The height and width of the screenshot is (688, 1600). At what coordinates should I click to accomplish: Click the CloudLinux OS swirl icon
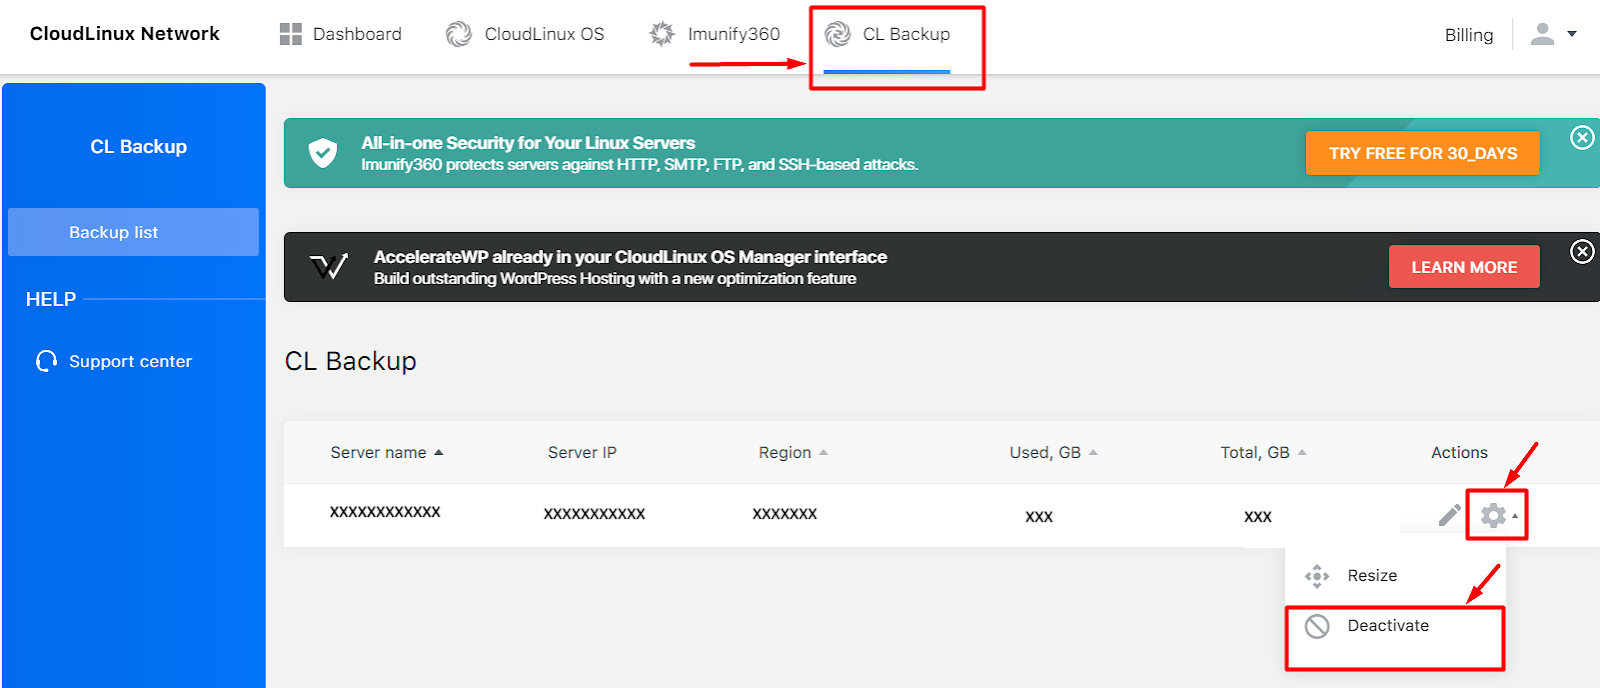coord(459,34)
